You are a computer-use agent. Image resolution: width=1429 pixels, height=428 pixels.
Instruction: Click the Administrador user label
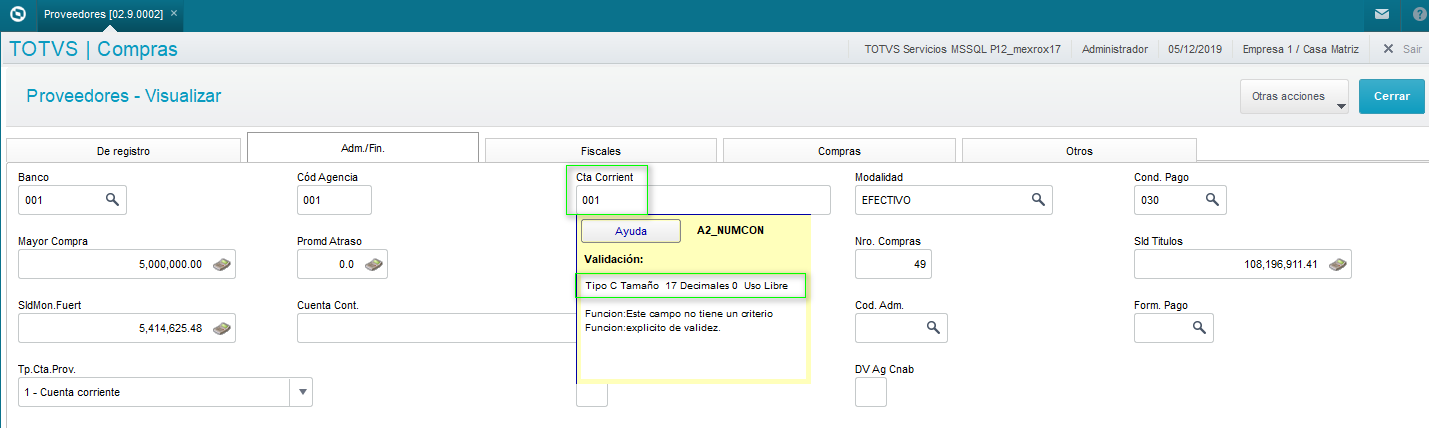click(1115, 48)
